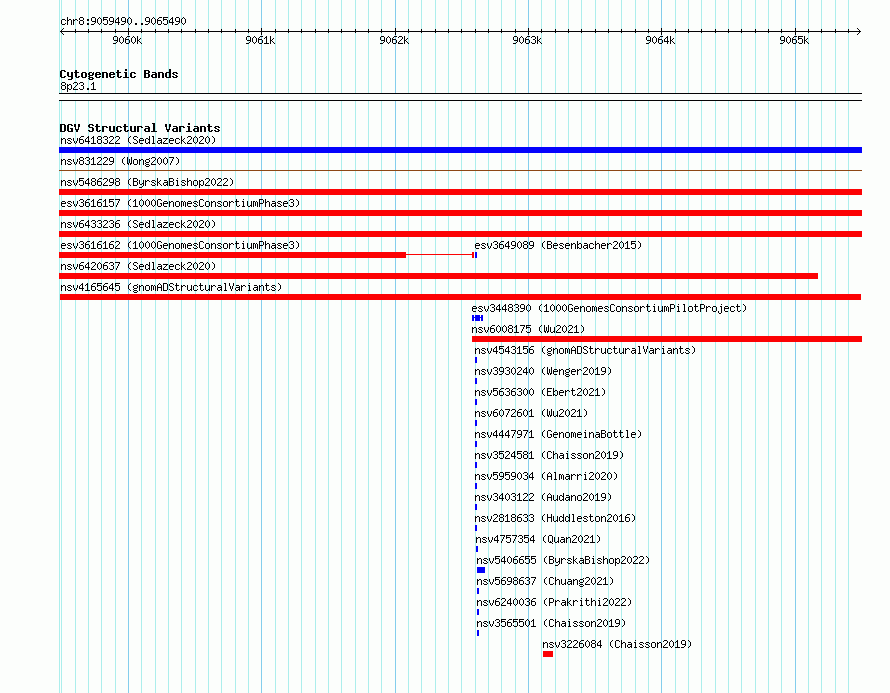This screenshot has height=693, width=890.
Task: Open nsv3930240 (Wenger2019) variant label
Action: [x=543, y=371]
